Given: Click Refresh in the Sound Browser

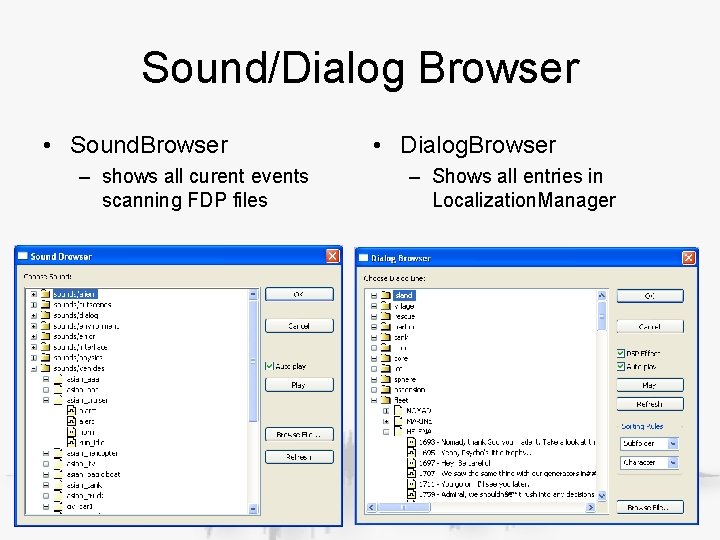Looking at the screenshot, I should (299, 457).
